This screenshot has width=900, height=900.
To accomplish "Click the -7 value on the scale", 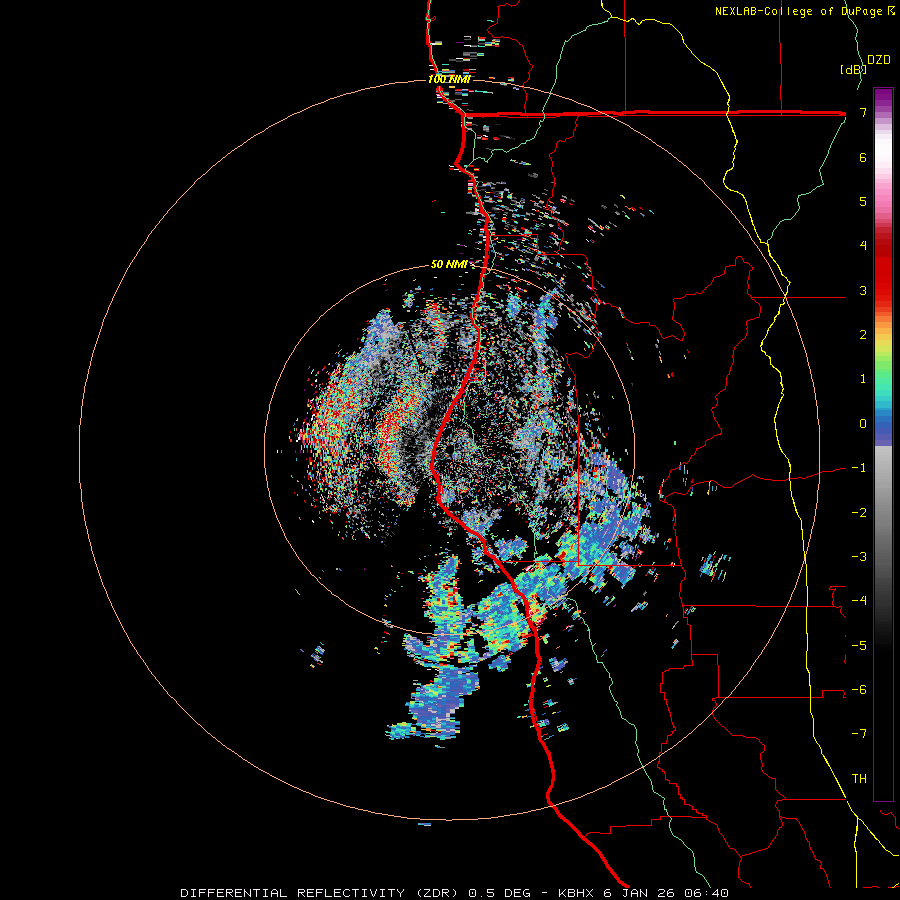I will pyautogui.click(x=859, y=734).
